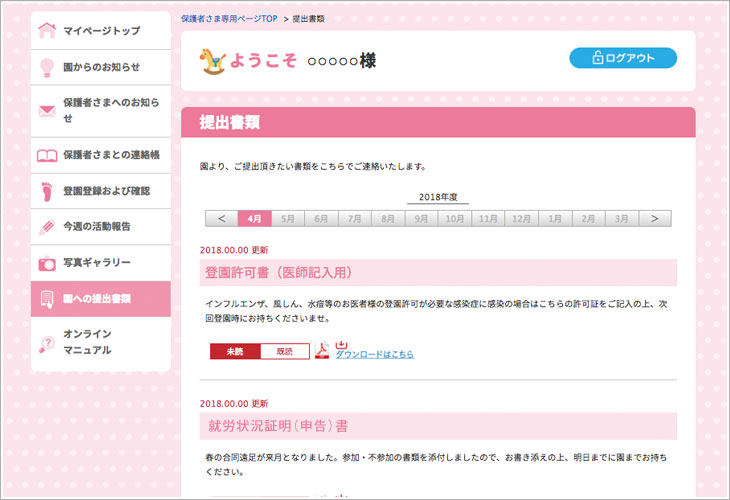This screenshot has width=730, height=500.
Task: Open オンラインマニュアル menu item
Action: click(101, 344)
